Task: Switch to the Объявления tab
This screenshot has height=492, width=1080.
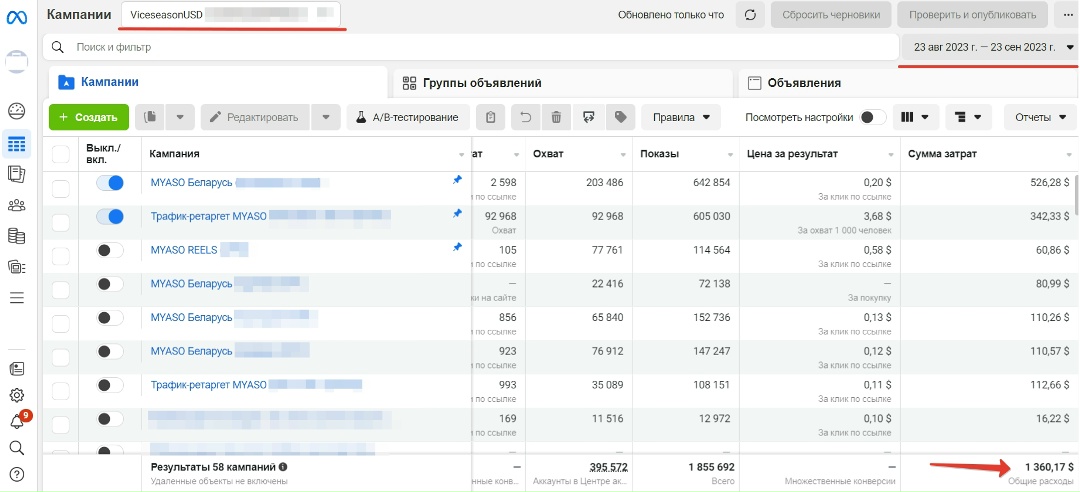Action: point(908,83)
